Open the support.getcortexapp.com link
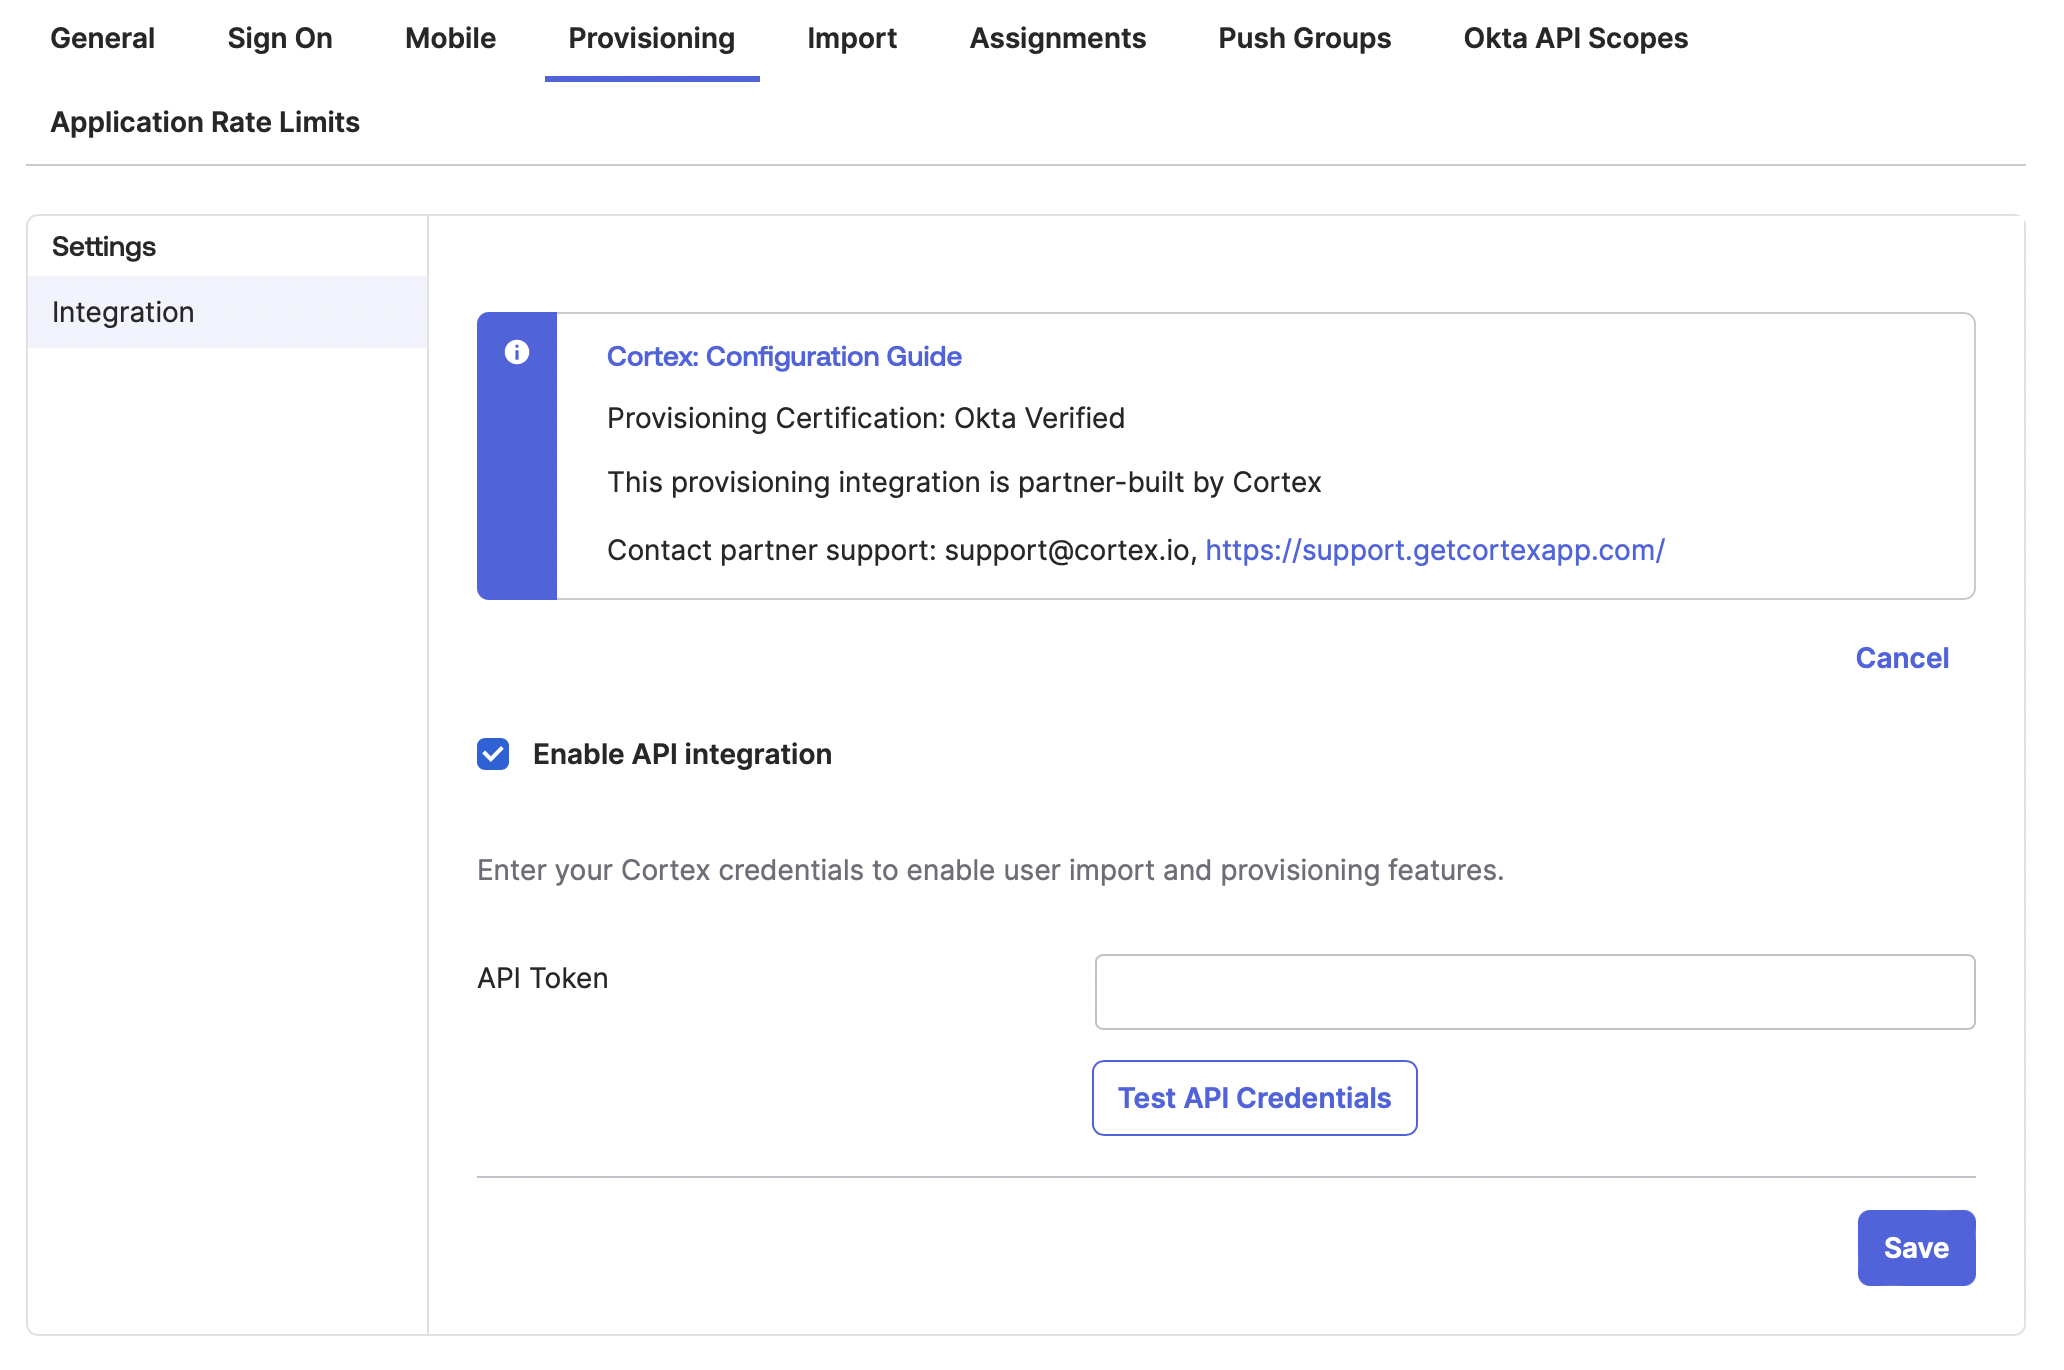The height and width of the screenshot is (1370, 2064). pos(1435,550)
